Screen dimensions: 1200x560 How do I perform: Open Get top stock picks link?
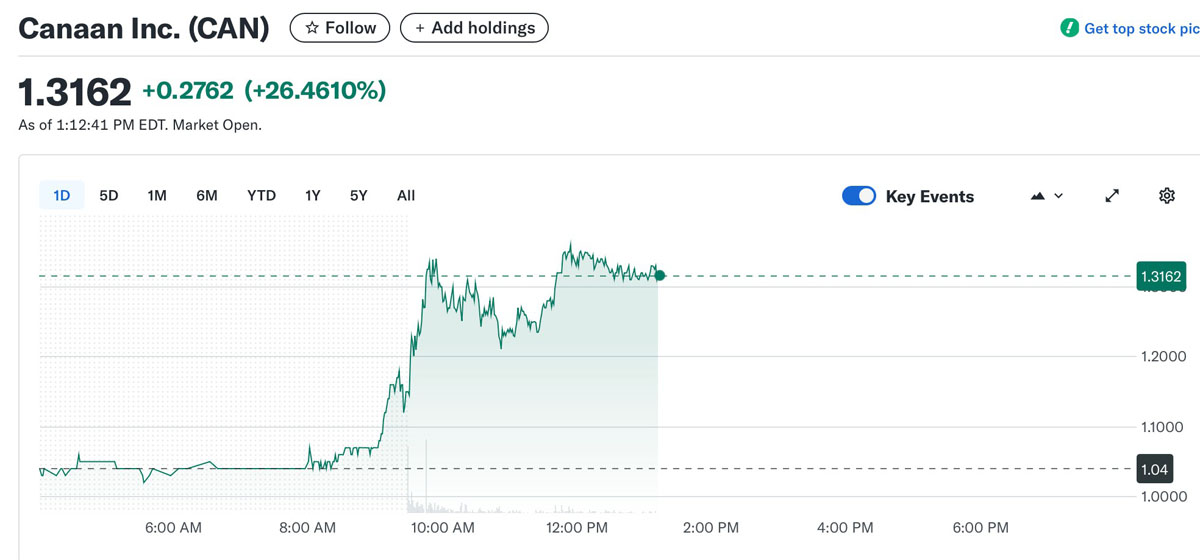(x=1141, y=29)
